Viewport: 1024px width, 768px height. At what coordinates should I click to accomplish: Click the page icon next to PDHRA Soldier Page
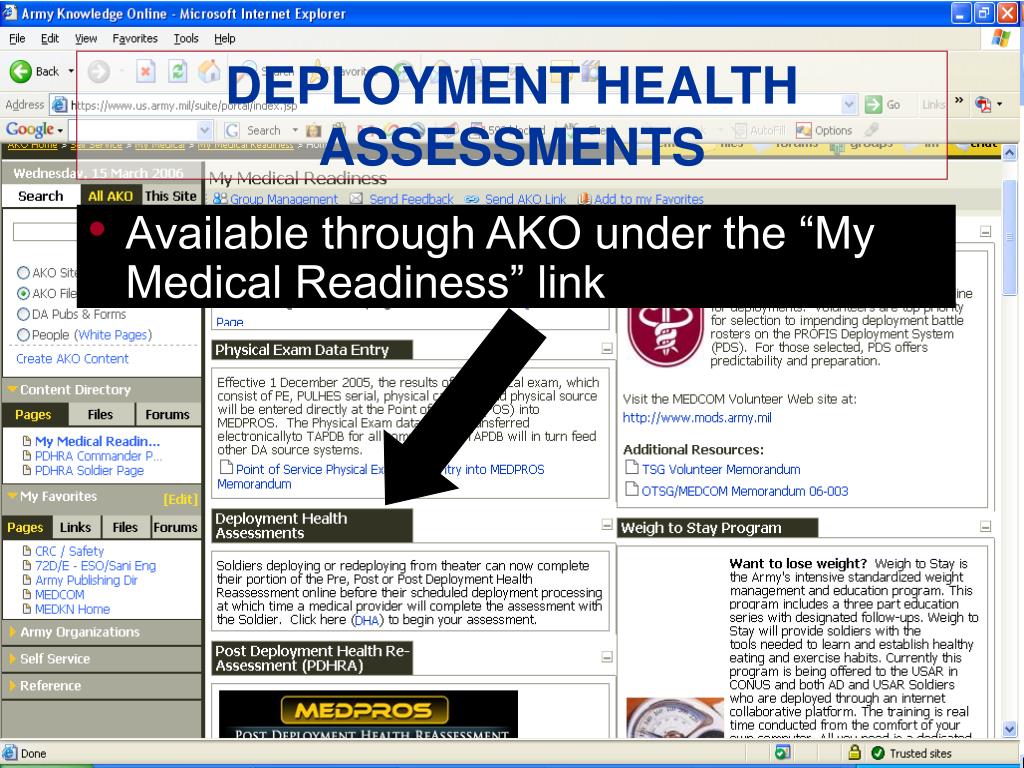coord(27,470)
